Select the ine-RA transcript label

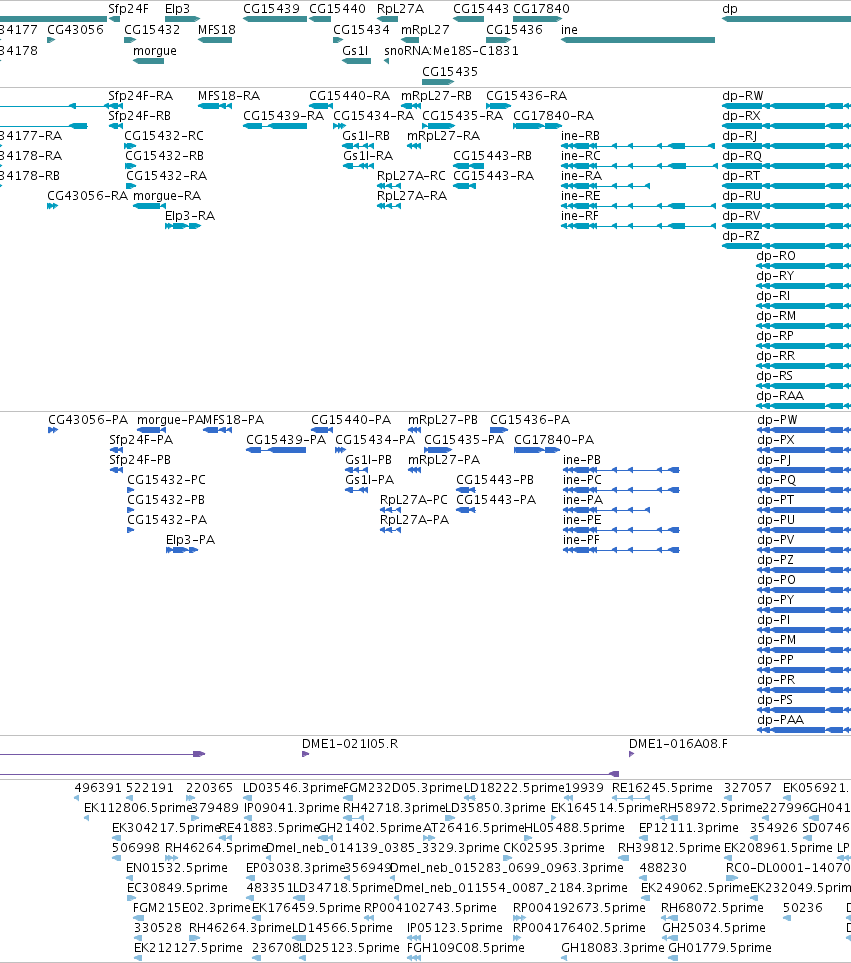pyautogui.click(x=581, y=176)
